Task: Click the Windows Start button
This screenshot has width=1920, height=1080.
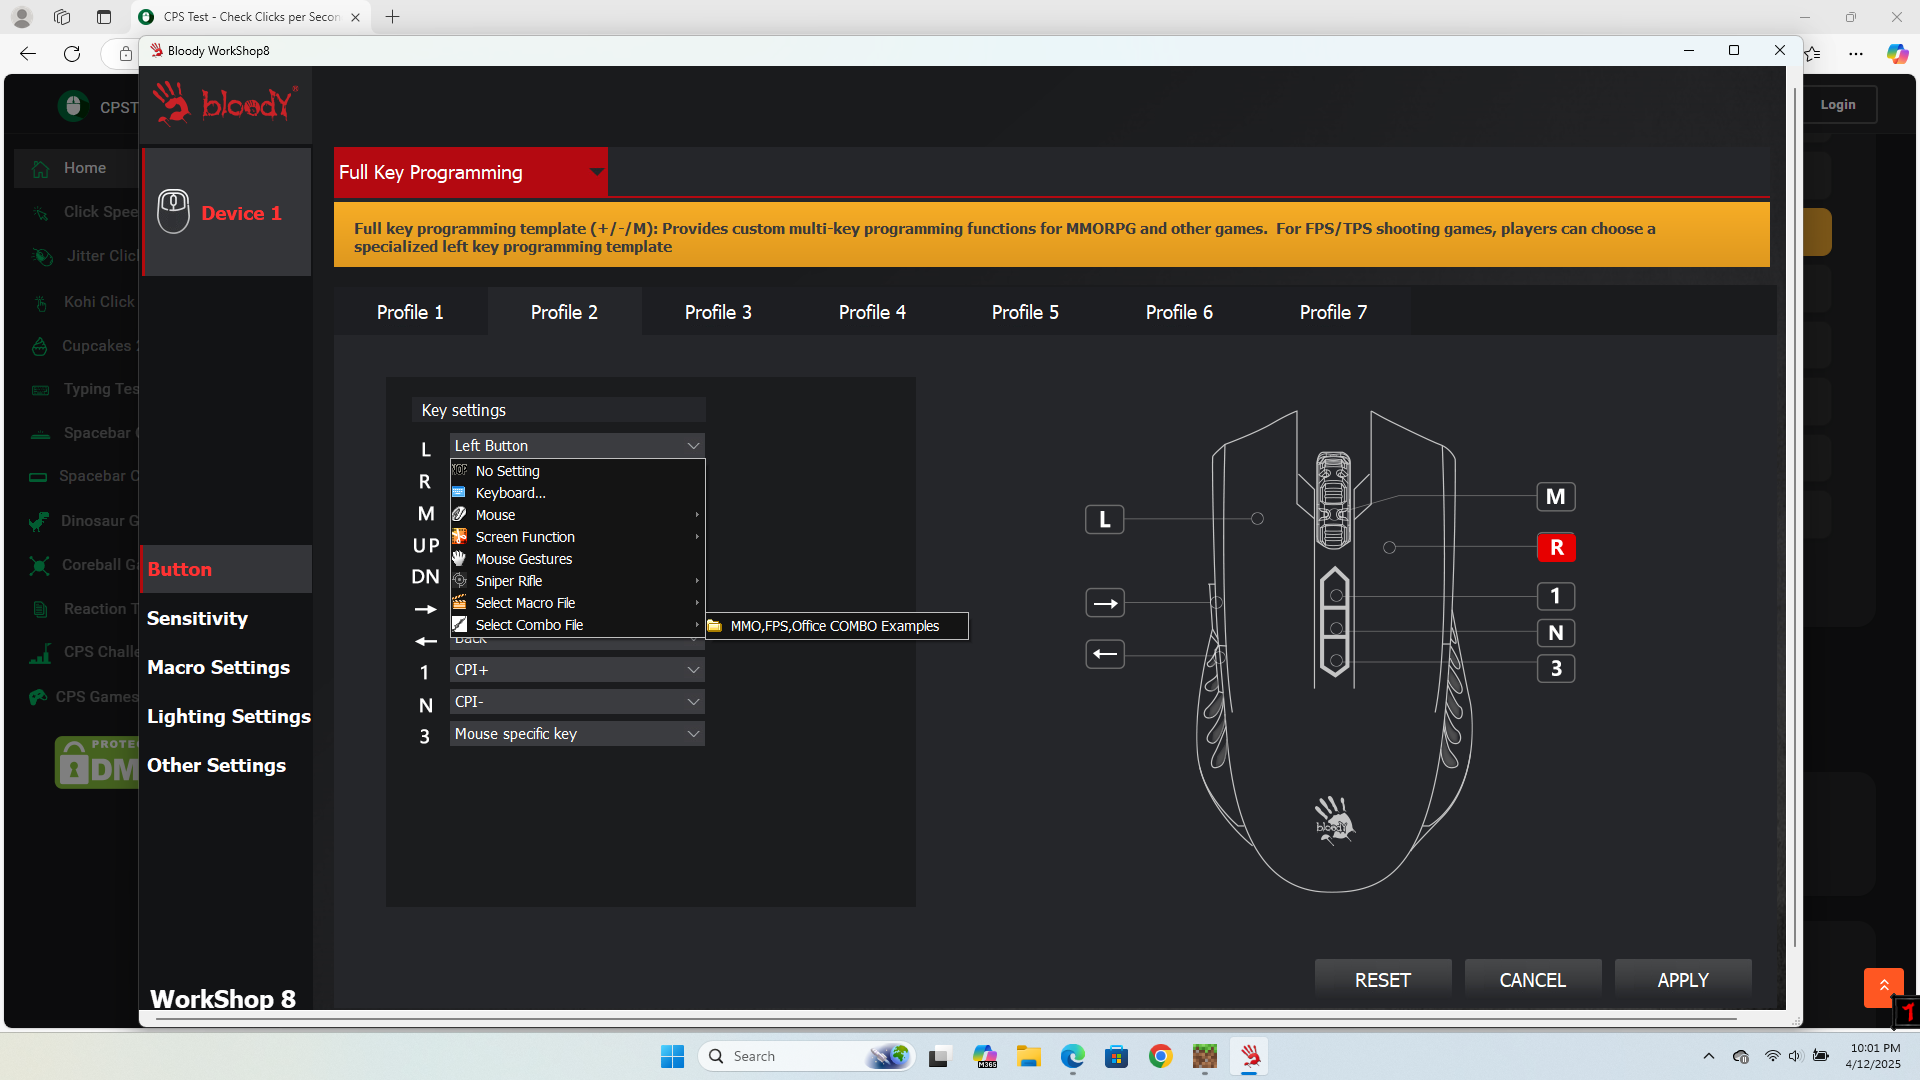Action: (672, 1056)
